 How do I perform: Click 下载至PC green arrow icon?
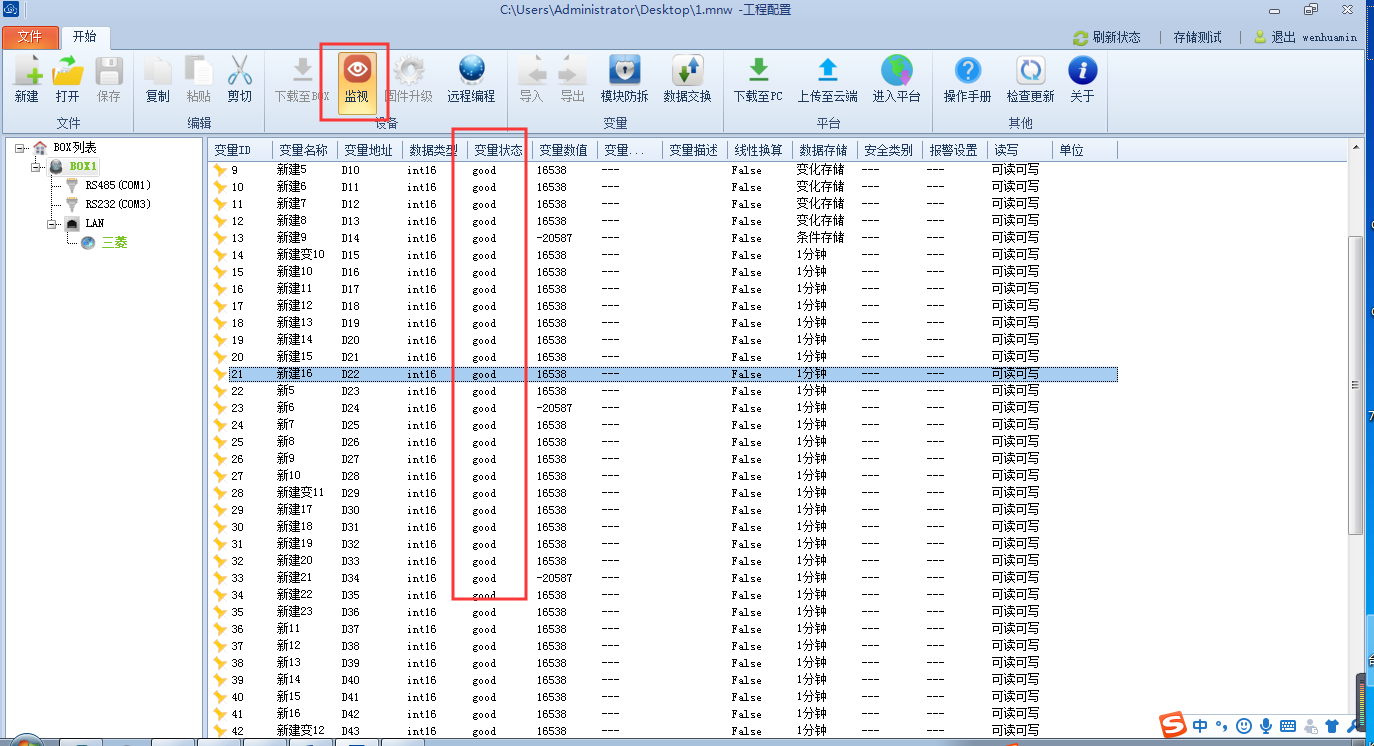coord(758,78)
